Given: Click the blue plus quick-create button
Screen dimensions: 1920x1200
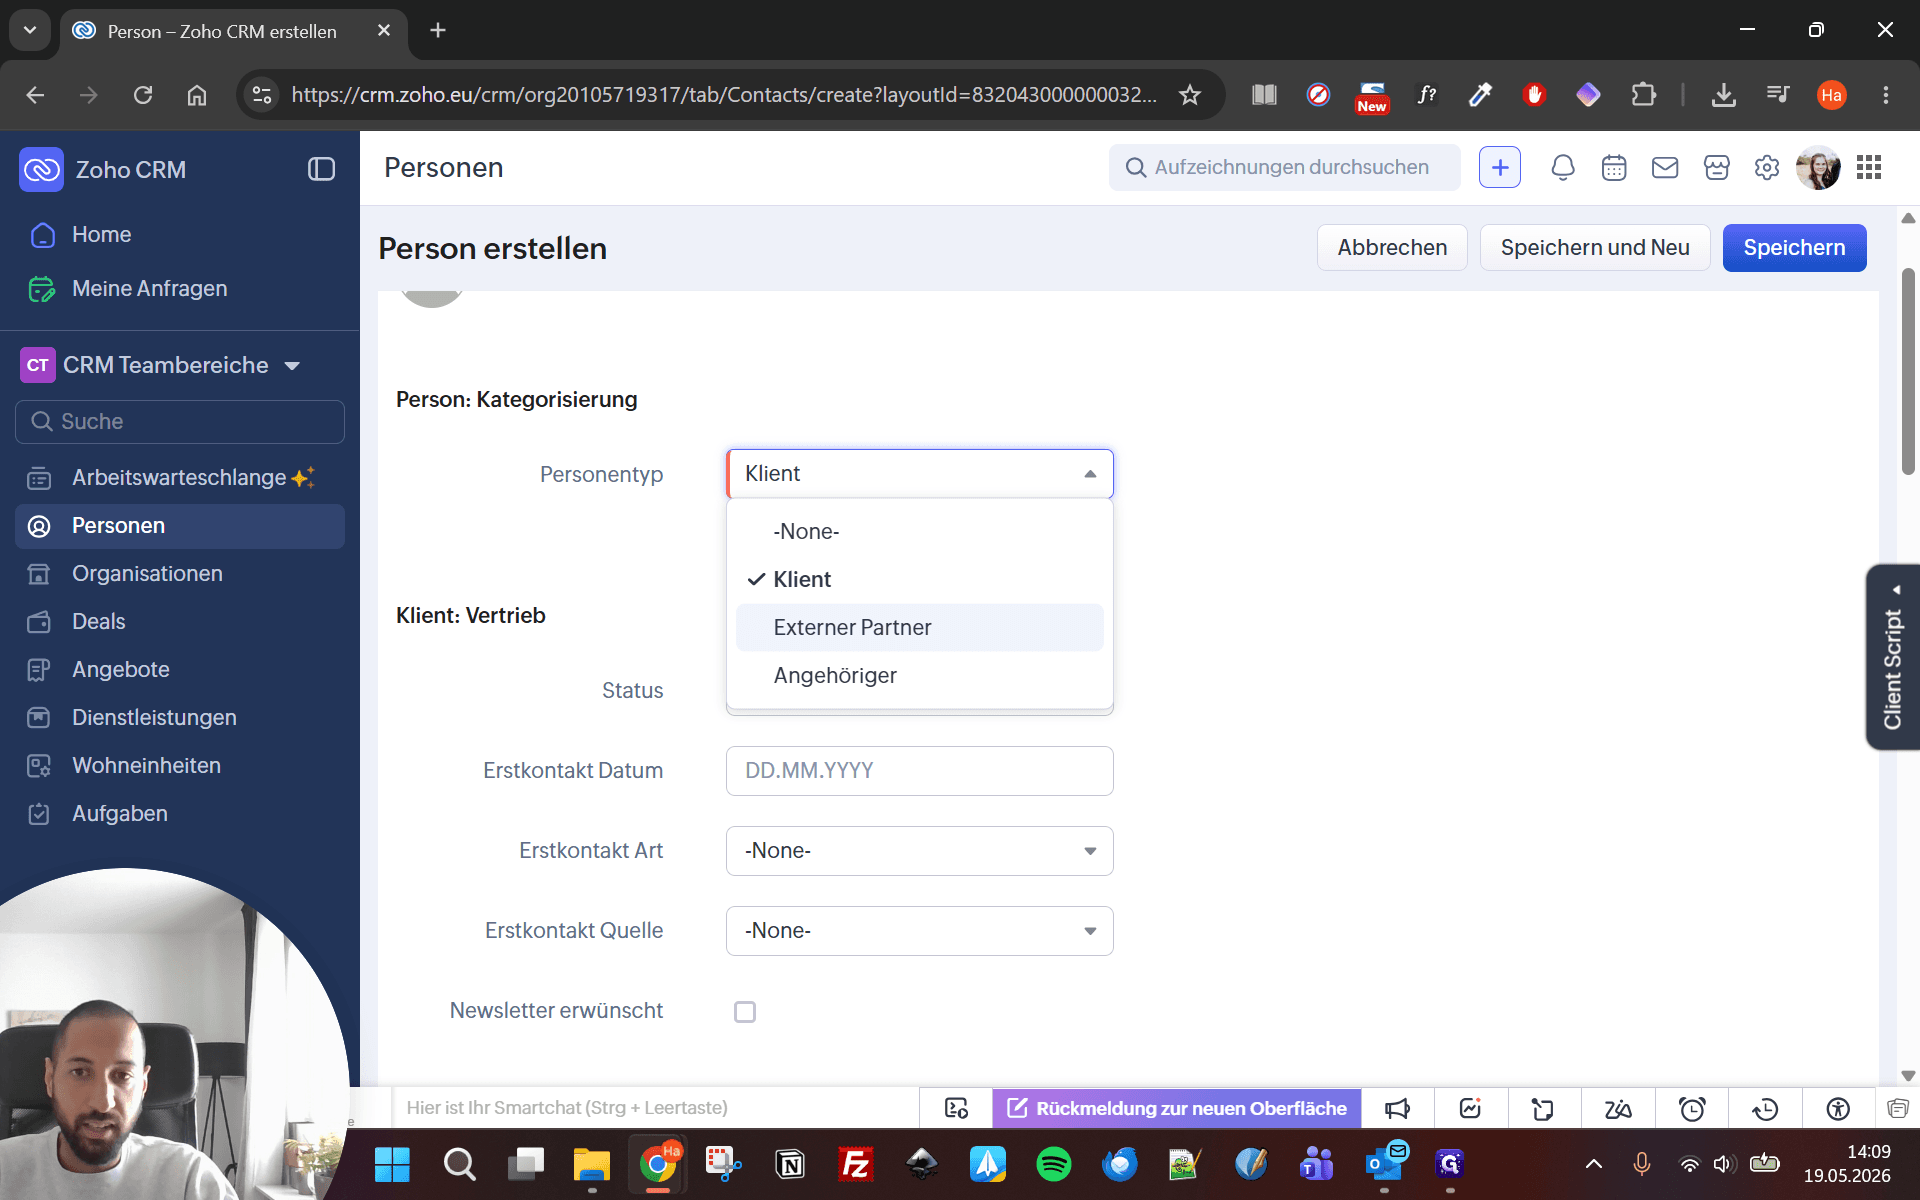Looking at the screenshot, I should coord(1499,167).
